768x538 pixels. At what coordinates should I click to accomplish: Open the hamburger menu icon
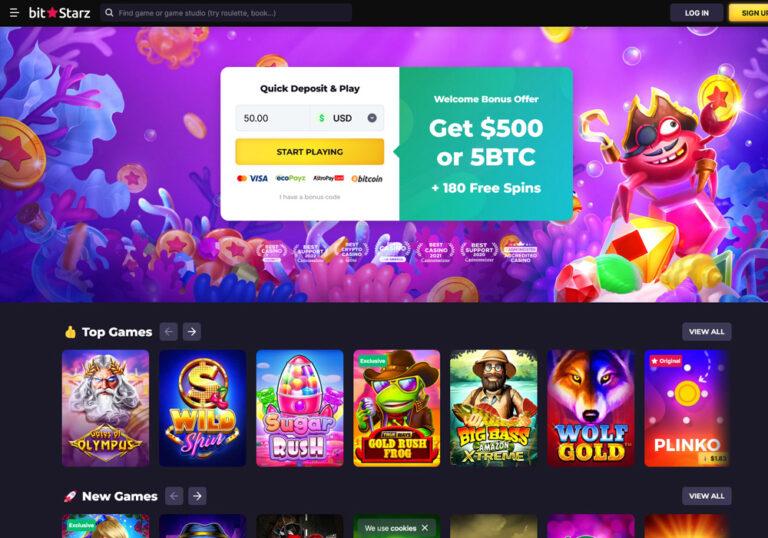(14, 13)
